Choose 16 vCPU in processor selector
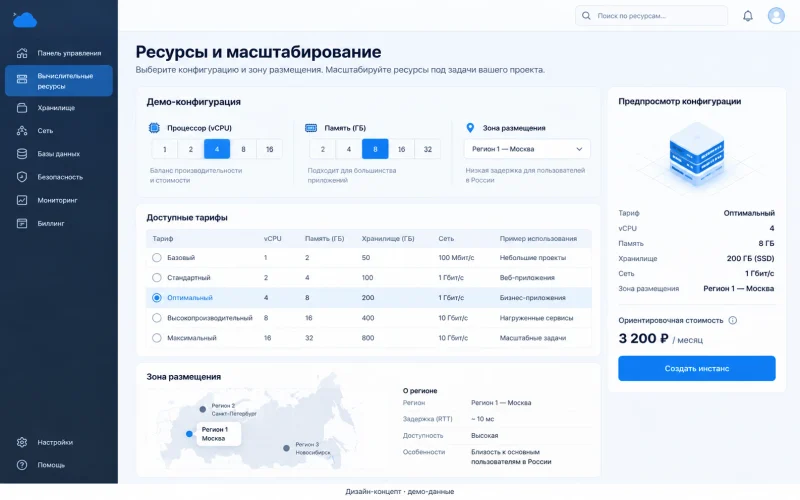Viewport: 800px width, 500px height. 269,149
